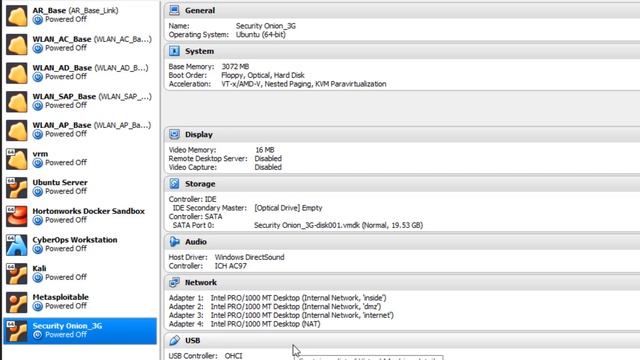
Task: Click the vrm VM icon
Action: (x=17, y=159)
